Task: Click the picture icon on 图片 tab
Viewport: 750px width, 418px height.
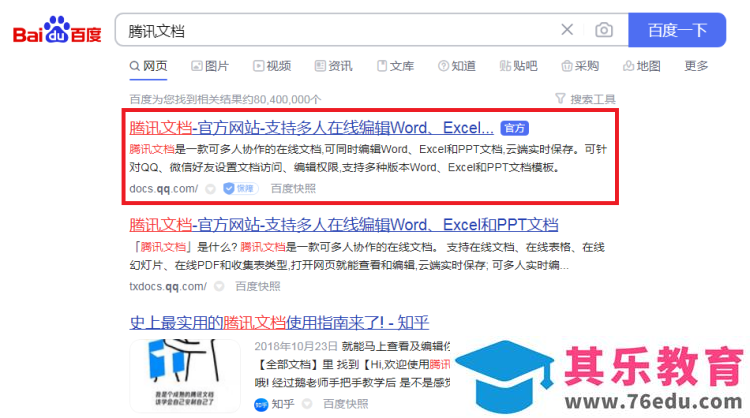Action: coord(196,66)
